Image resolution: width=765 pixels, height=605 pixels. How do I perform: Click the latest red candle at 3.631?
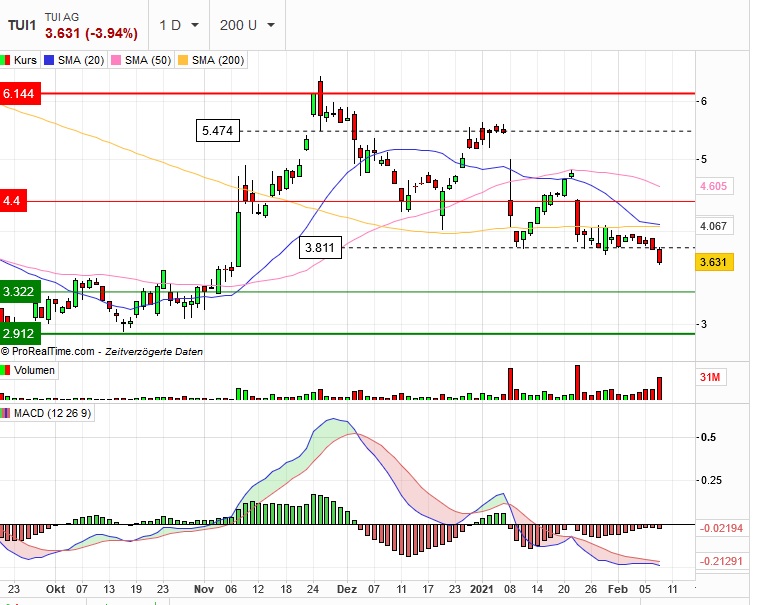pos(660,256)
